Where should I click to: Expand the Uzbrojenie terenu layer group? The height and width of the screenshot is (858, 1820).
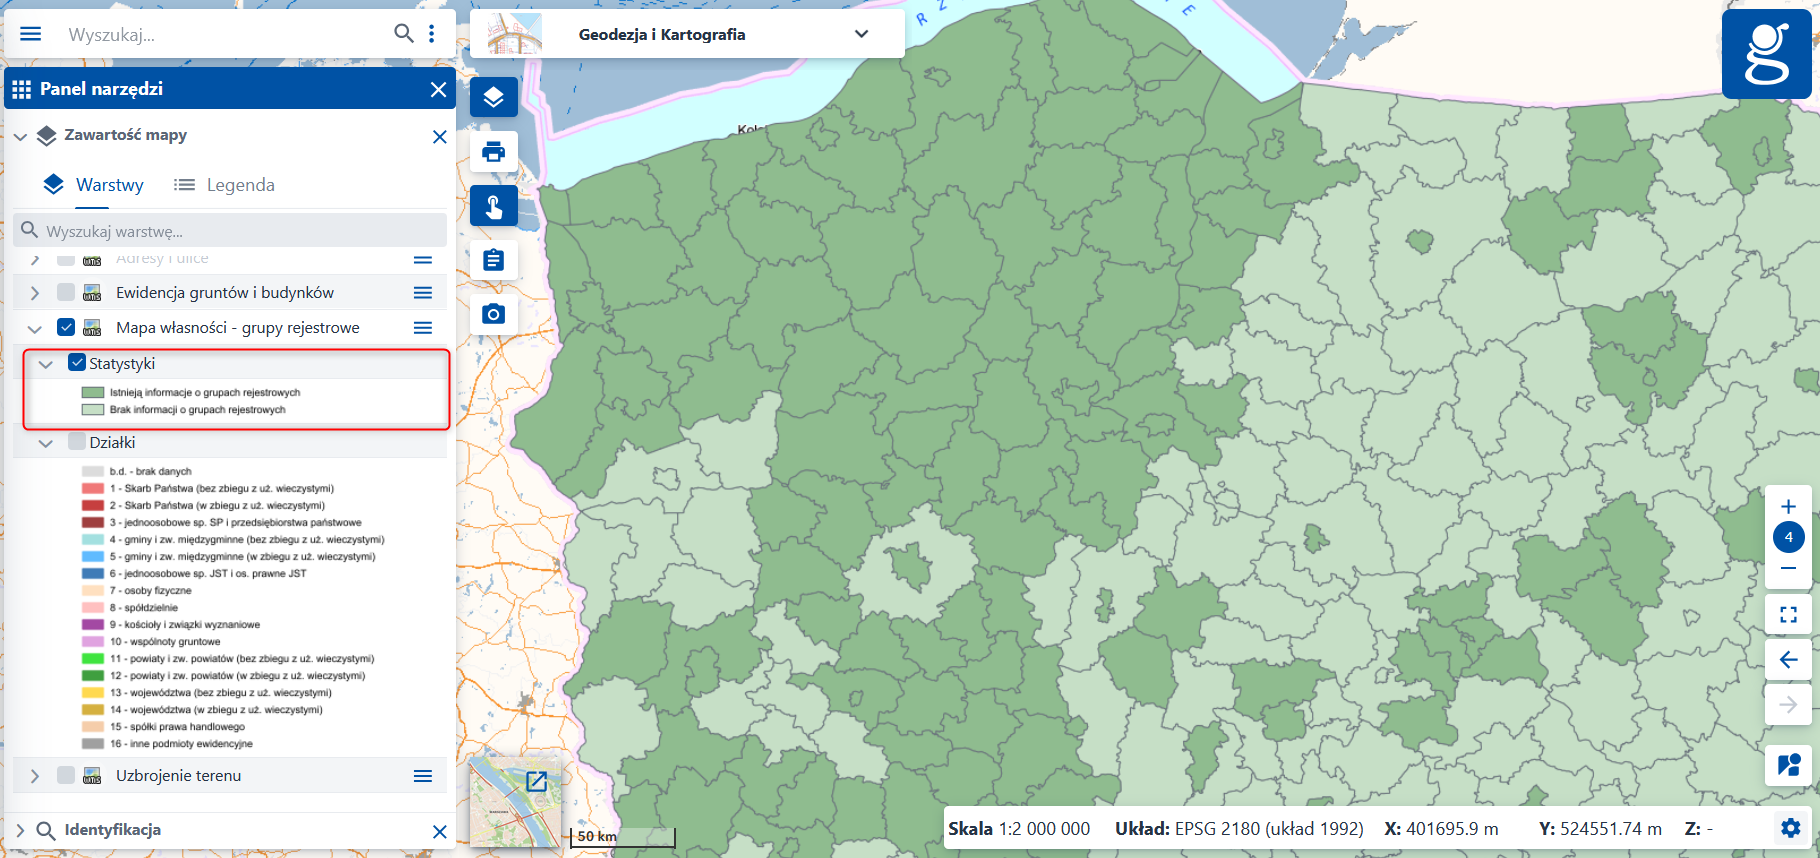35,776
